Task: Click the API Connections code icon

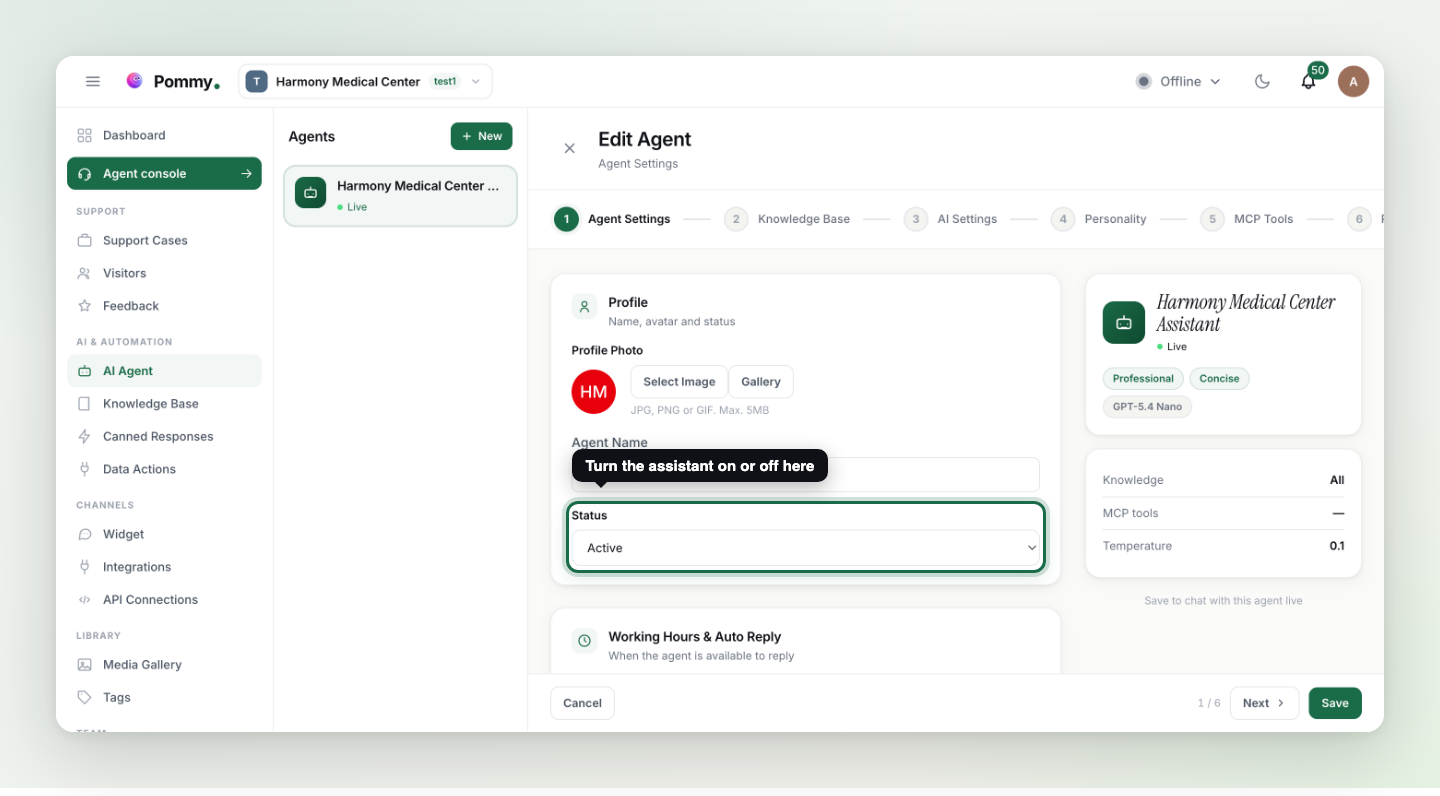Action: [x=85, y=600]
